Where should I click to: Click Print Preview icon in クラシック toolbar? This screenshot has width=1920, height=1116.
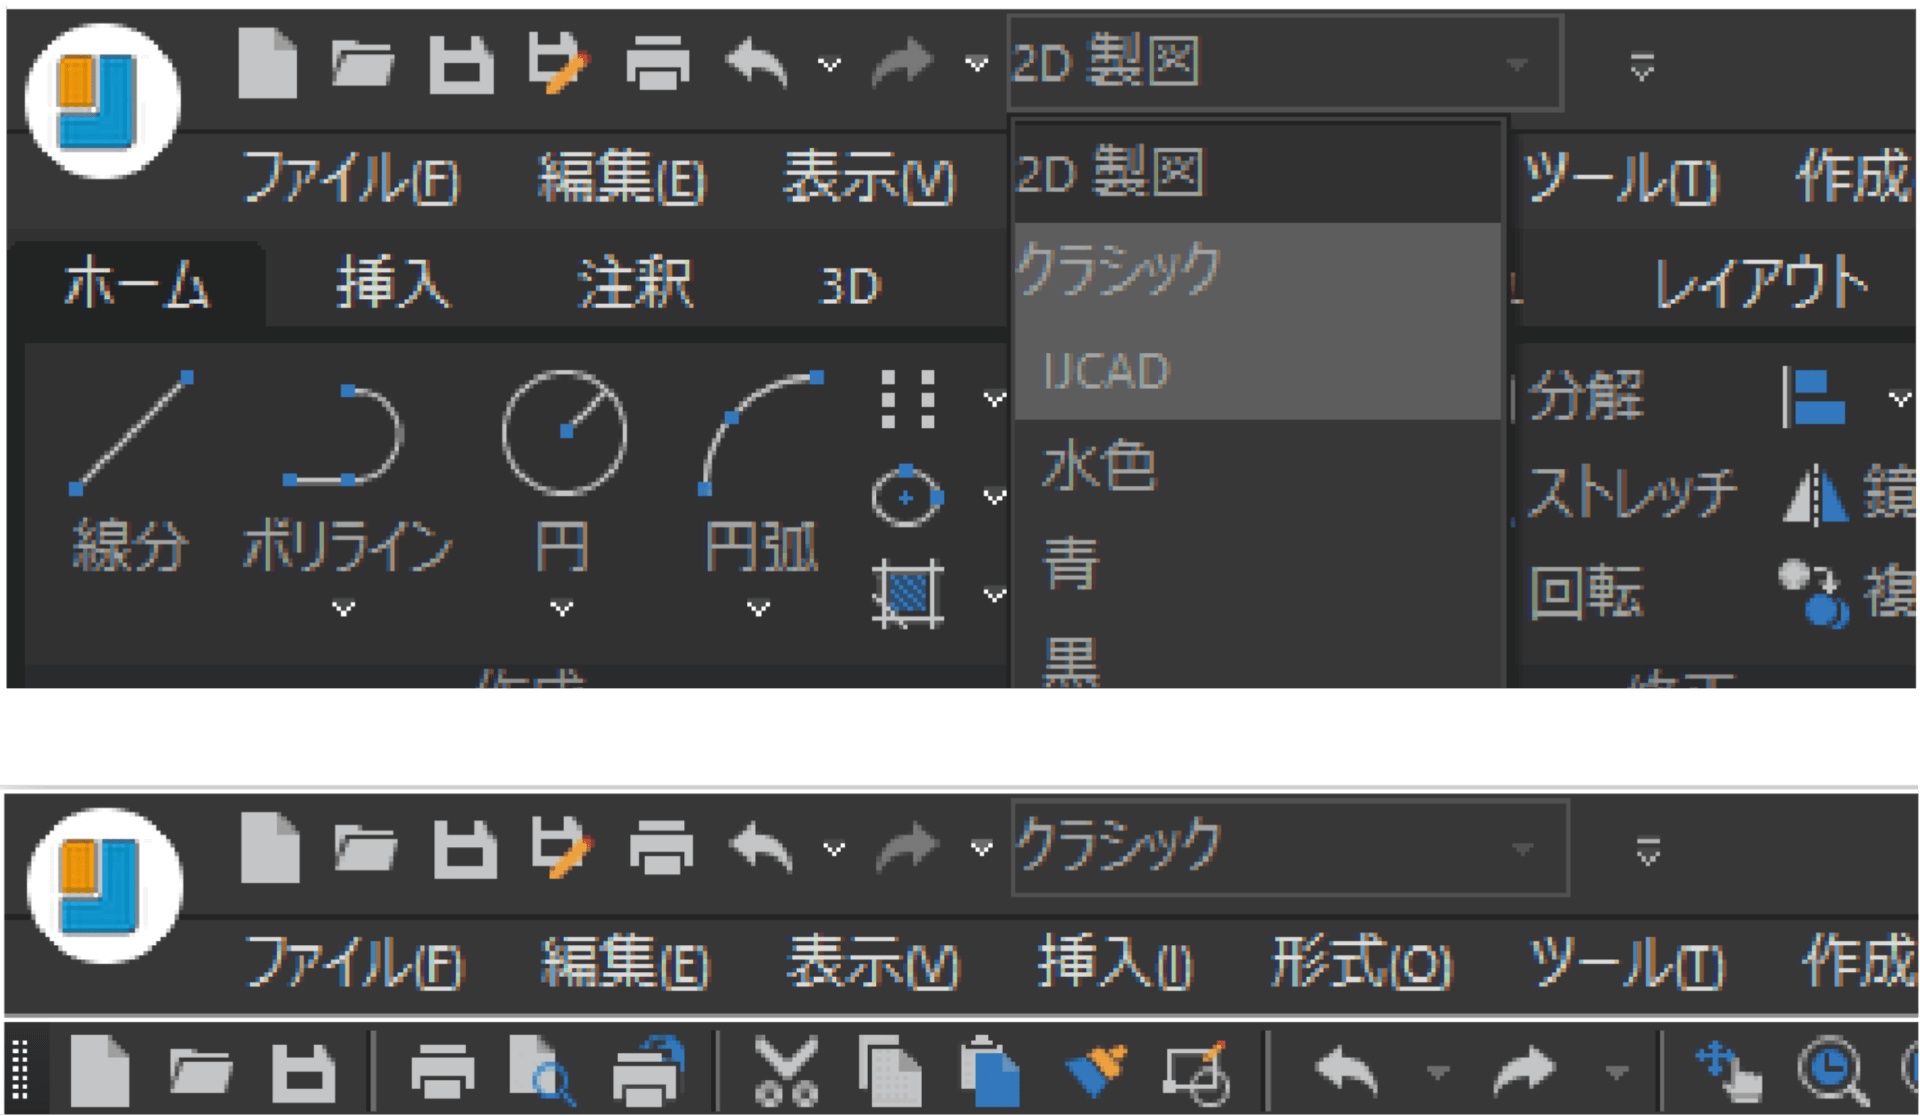coord(541,1071)
